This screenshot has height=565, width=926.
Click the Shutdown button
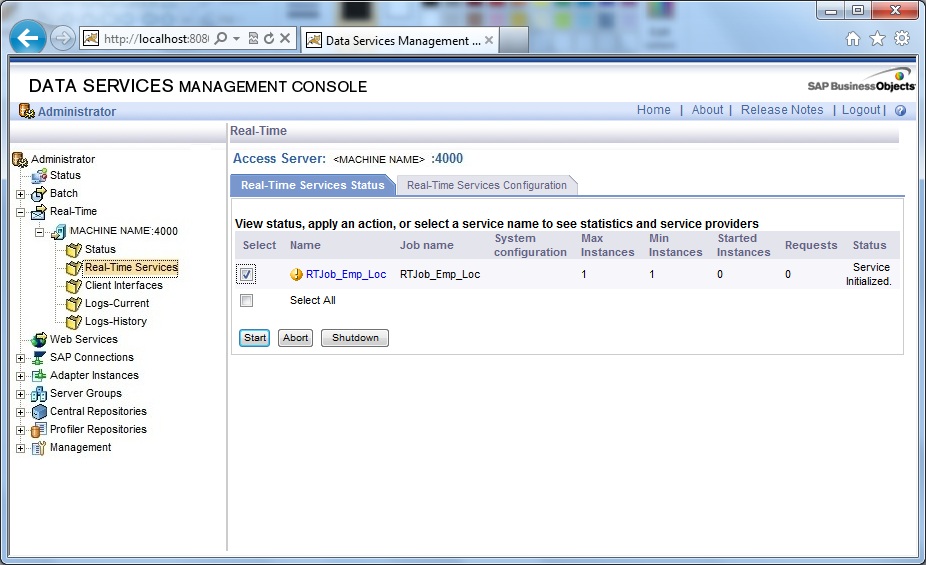pos(355,338)
